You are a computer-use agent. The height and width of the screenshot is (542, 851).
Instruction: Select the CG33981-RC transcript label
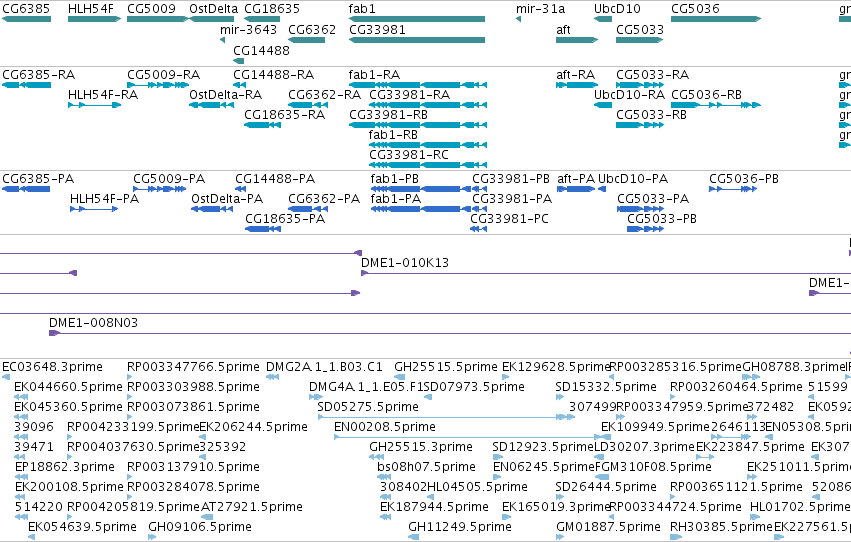409,155
